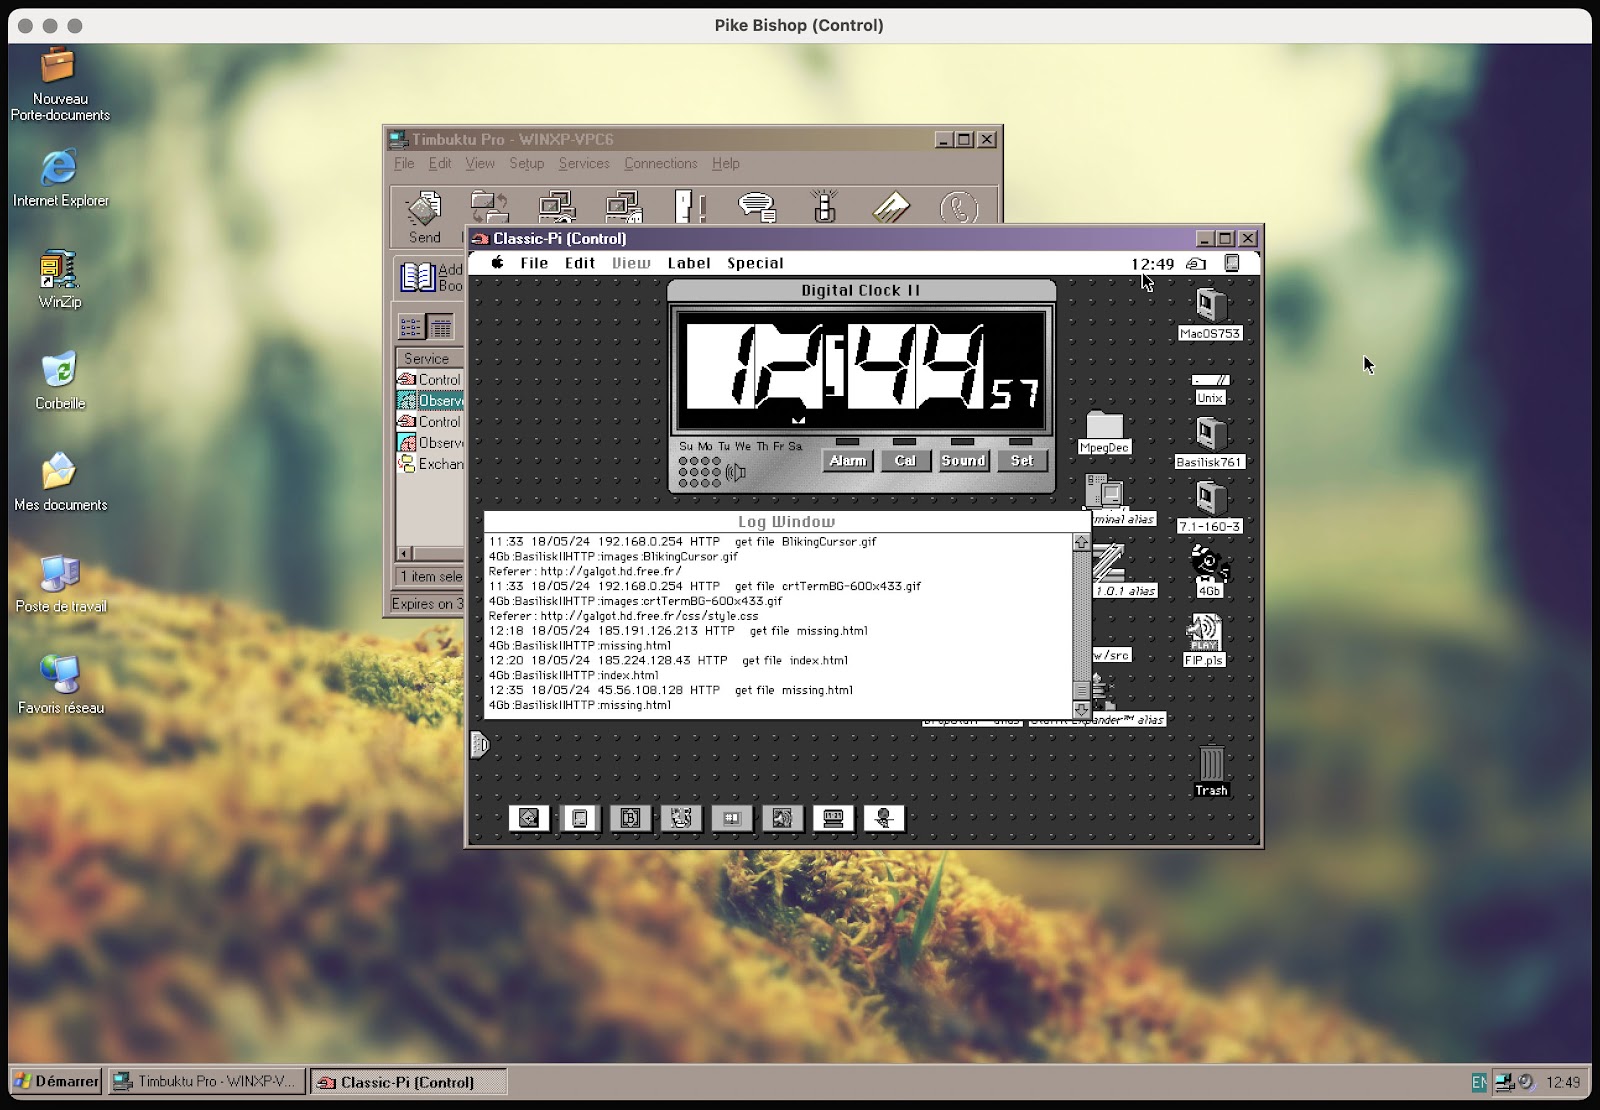This screenshot has height=1110, width=1600.
Task: Select the highlighted Observe service row
Action: point(430,400)
